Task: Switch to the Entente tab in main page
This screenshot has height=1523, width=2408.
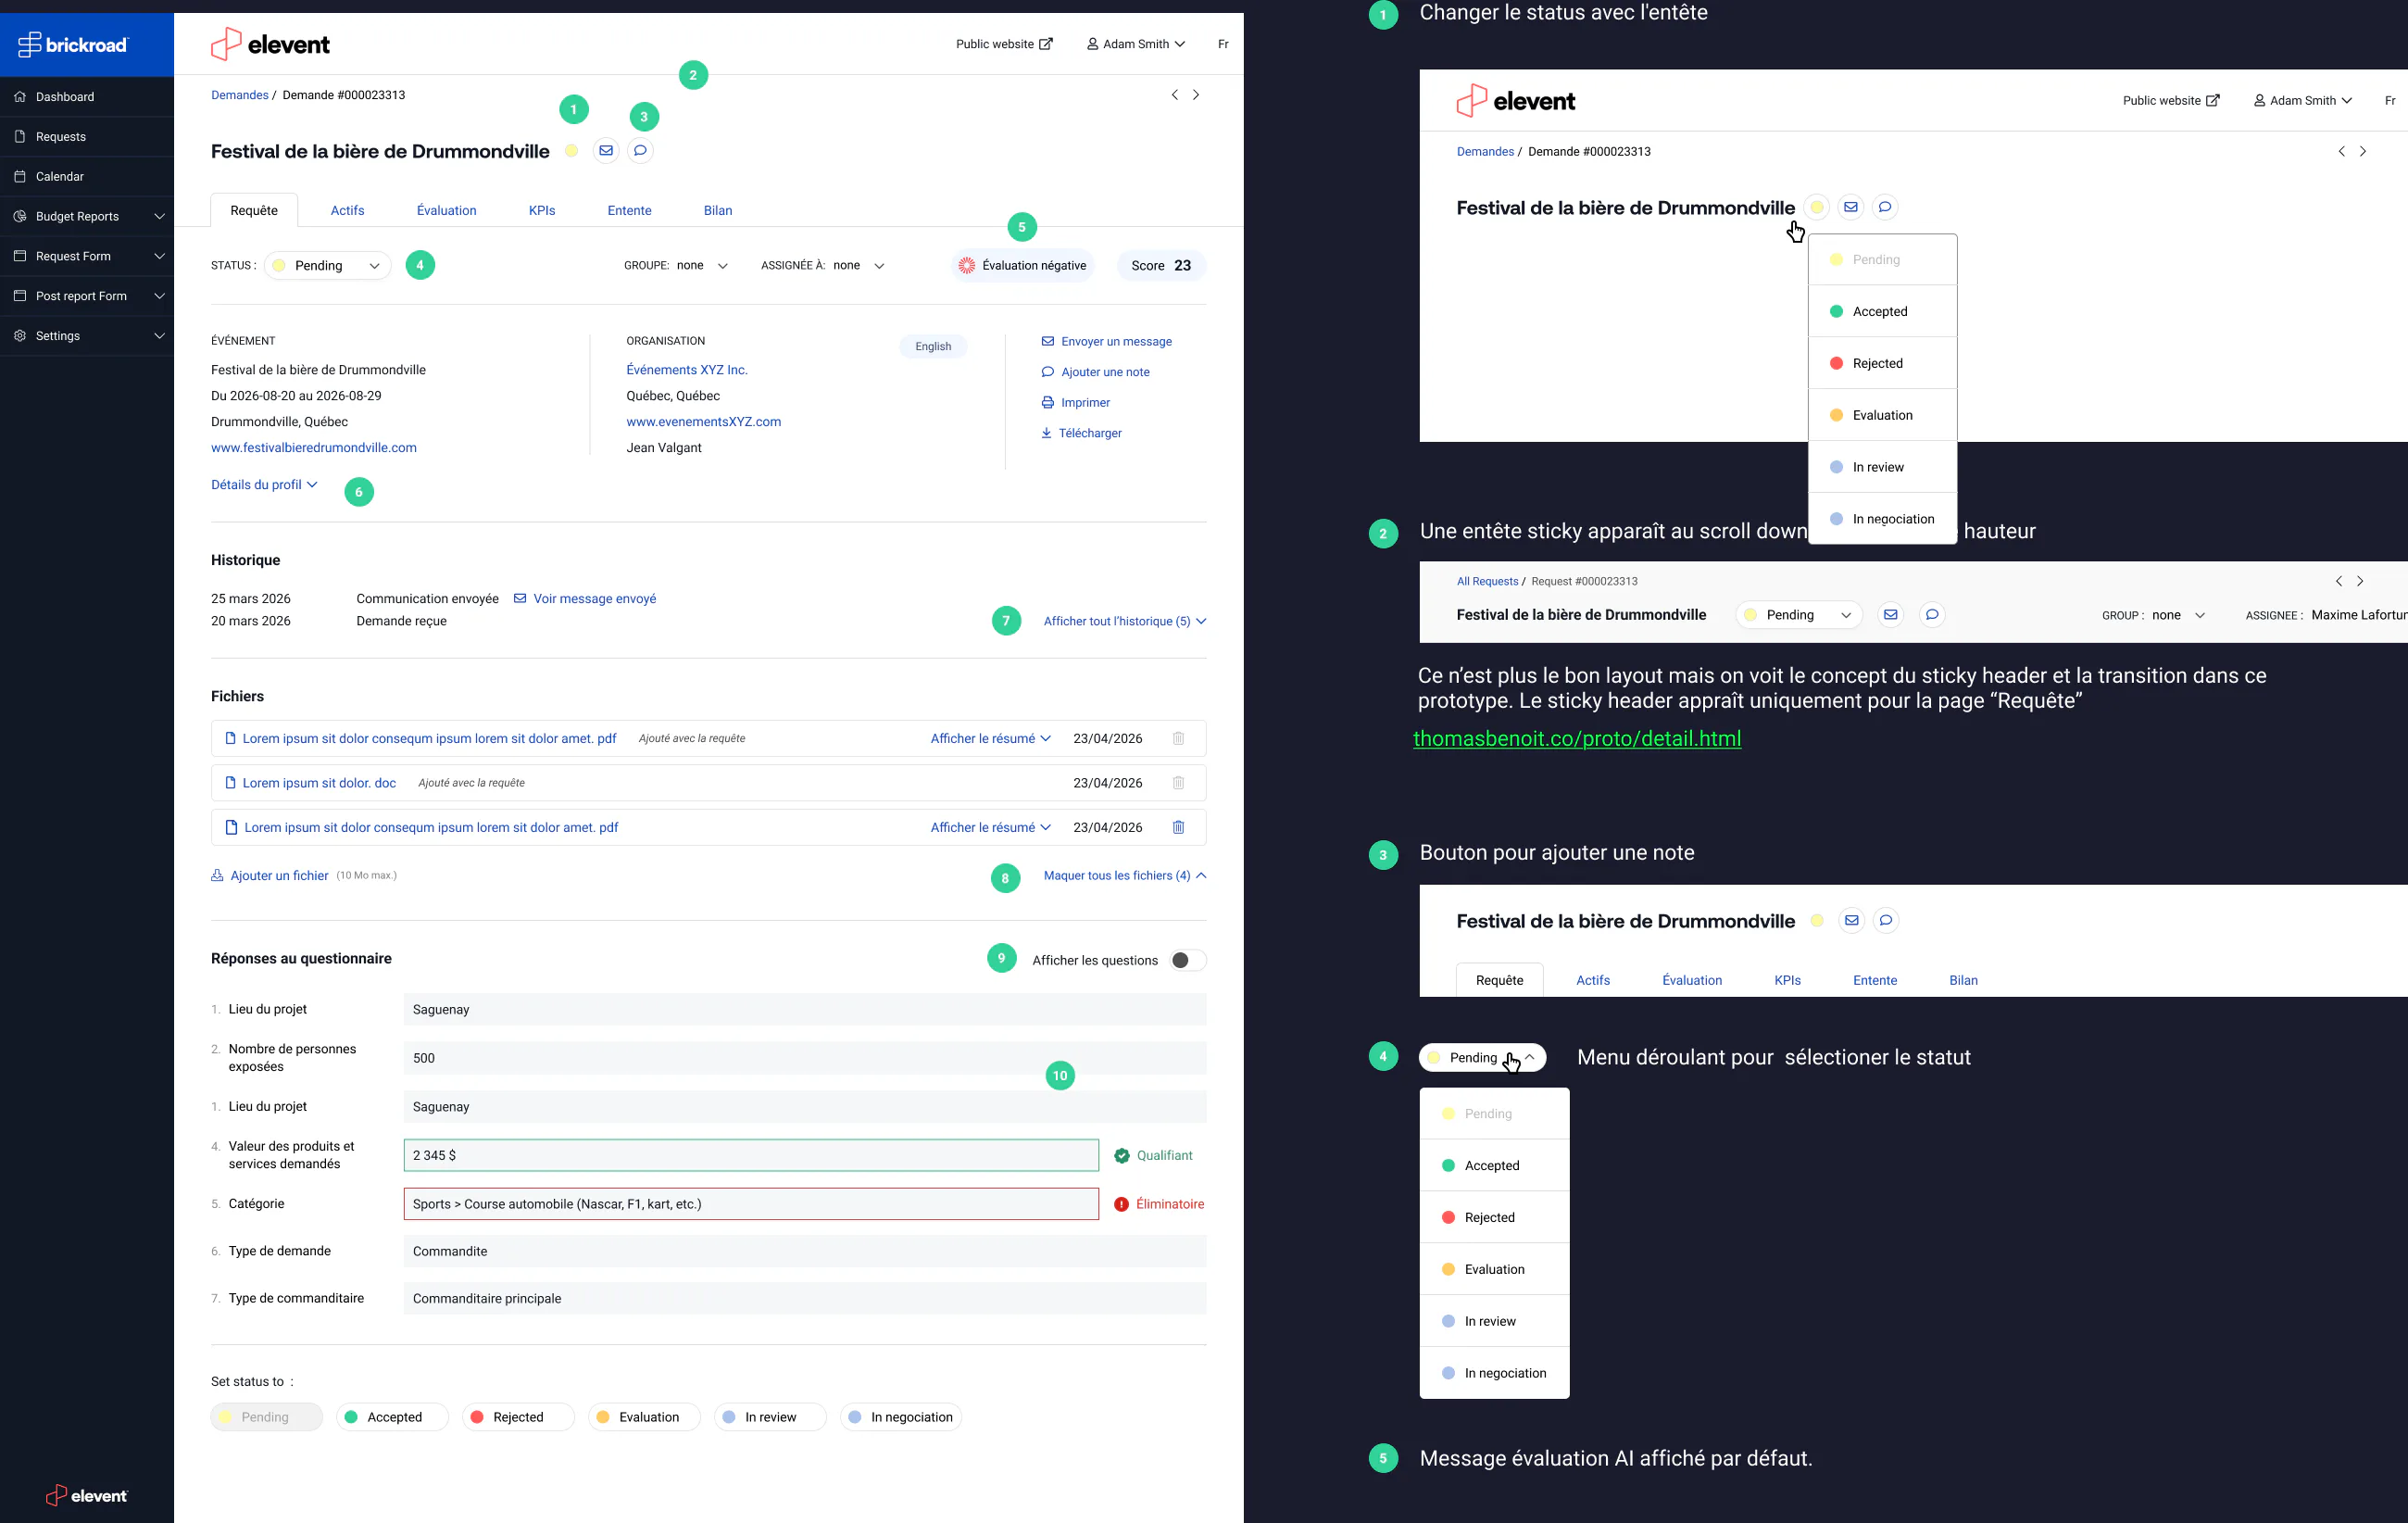Action: pyautogui.click(x=629, y=211)
